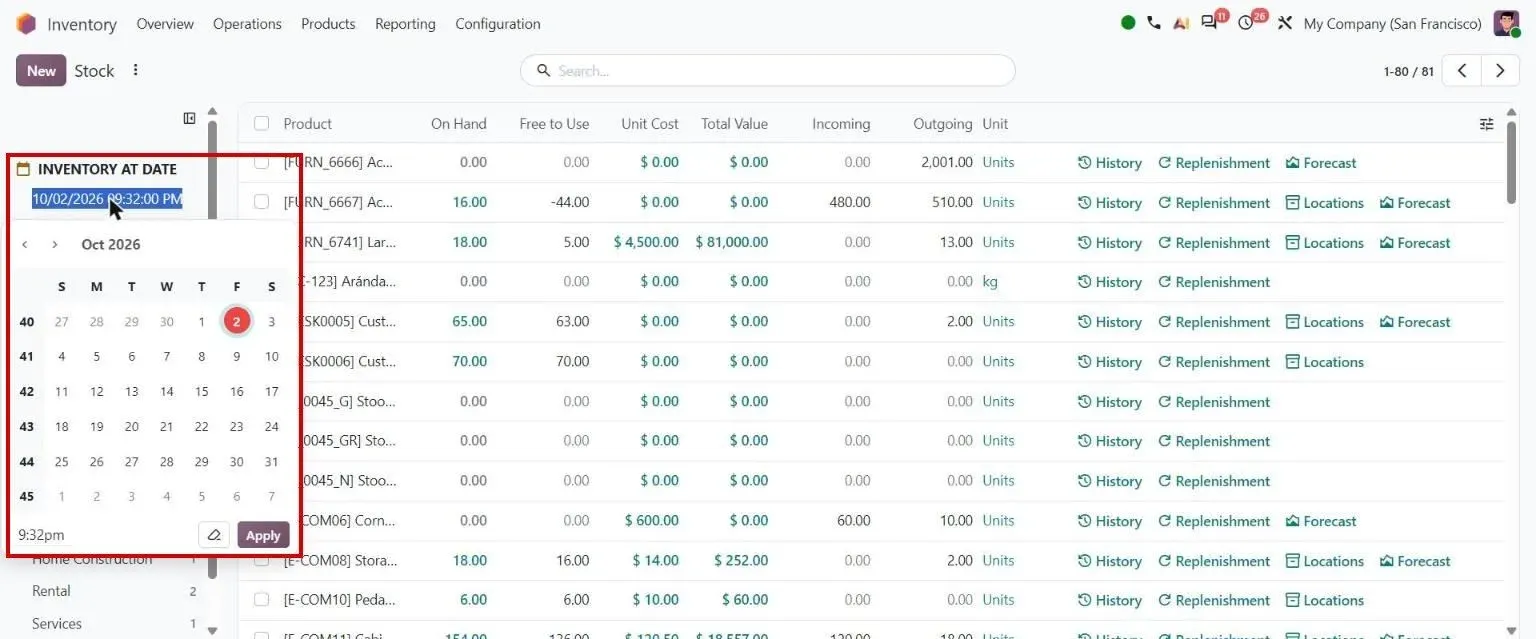Click the Odoo Inventory app logo icon
This screenshot has width=1536, height=639.
(x=25, y=24)
